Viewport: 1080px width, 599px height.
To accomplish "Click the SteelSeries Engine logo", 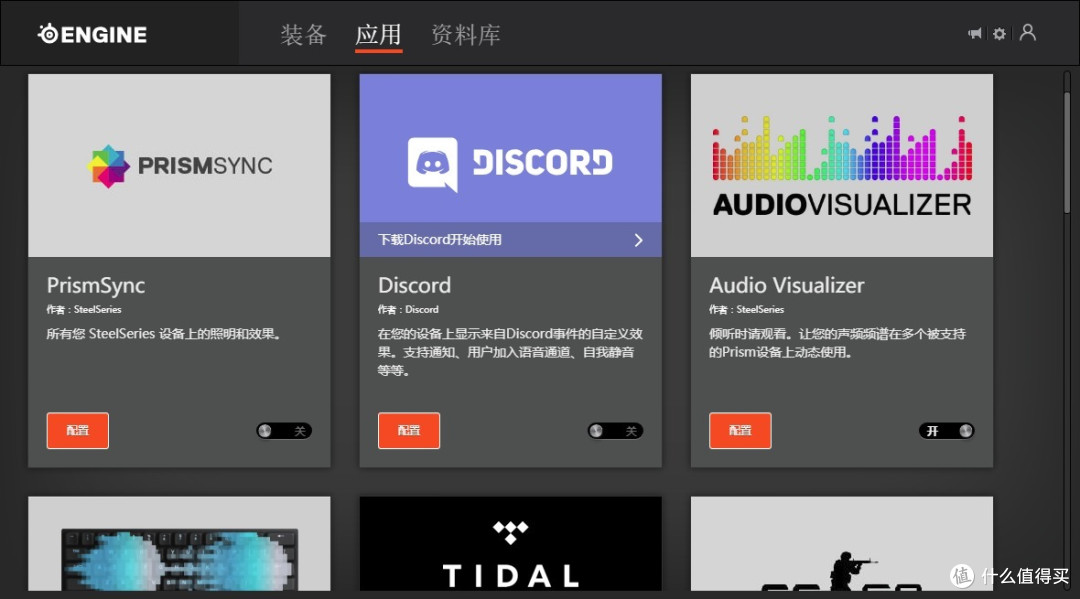I will tap(92, 34).
